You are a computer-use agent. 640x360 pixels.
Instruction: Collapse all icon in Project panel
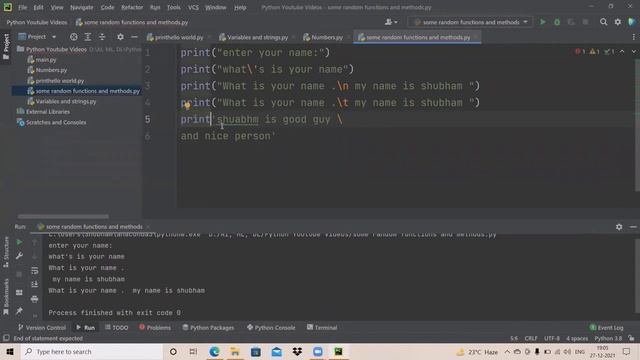pyautogui.click(x=102, y=37)
